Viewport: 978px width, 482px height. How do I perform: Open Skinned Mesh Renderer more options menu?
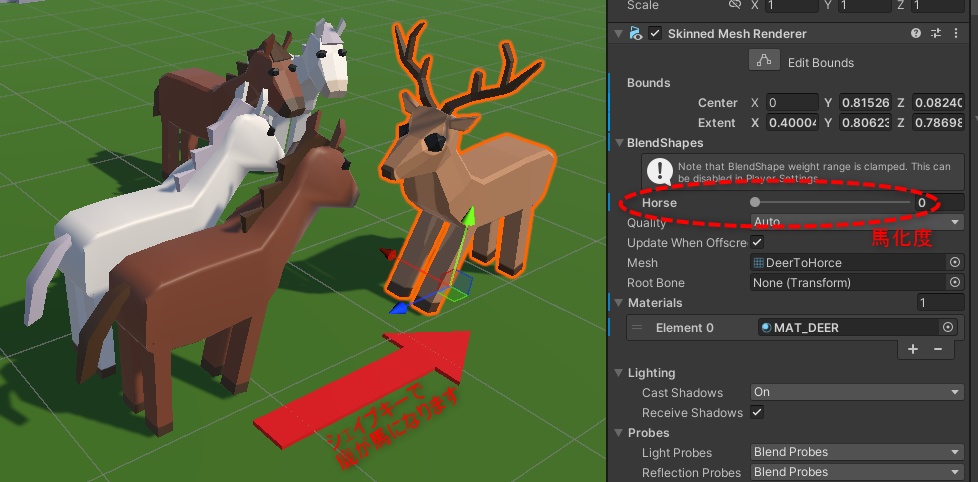(956, 34)
